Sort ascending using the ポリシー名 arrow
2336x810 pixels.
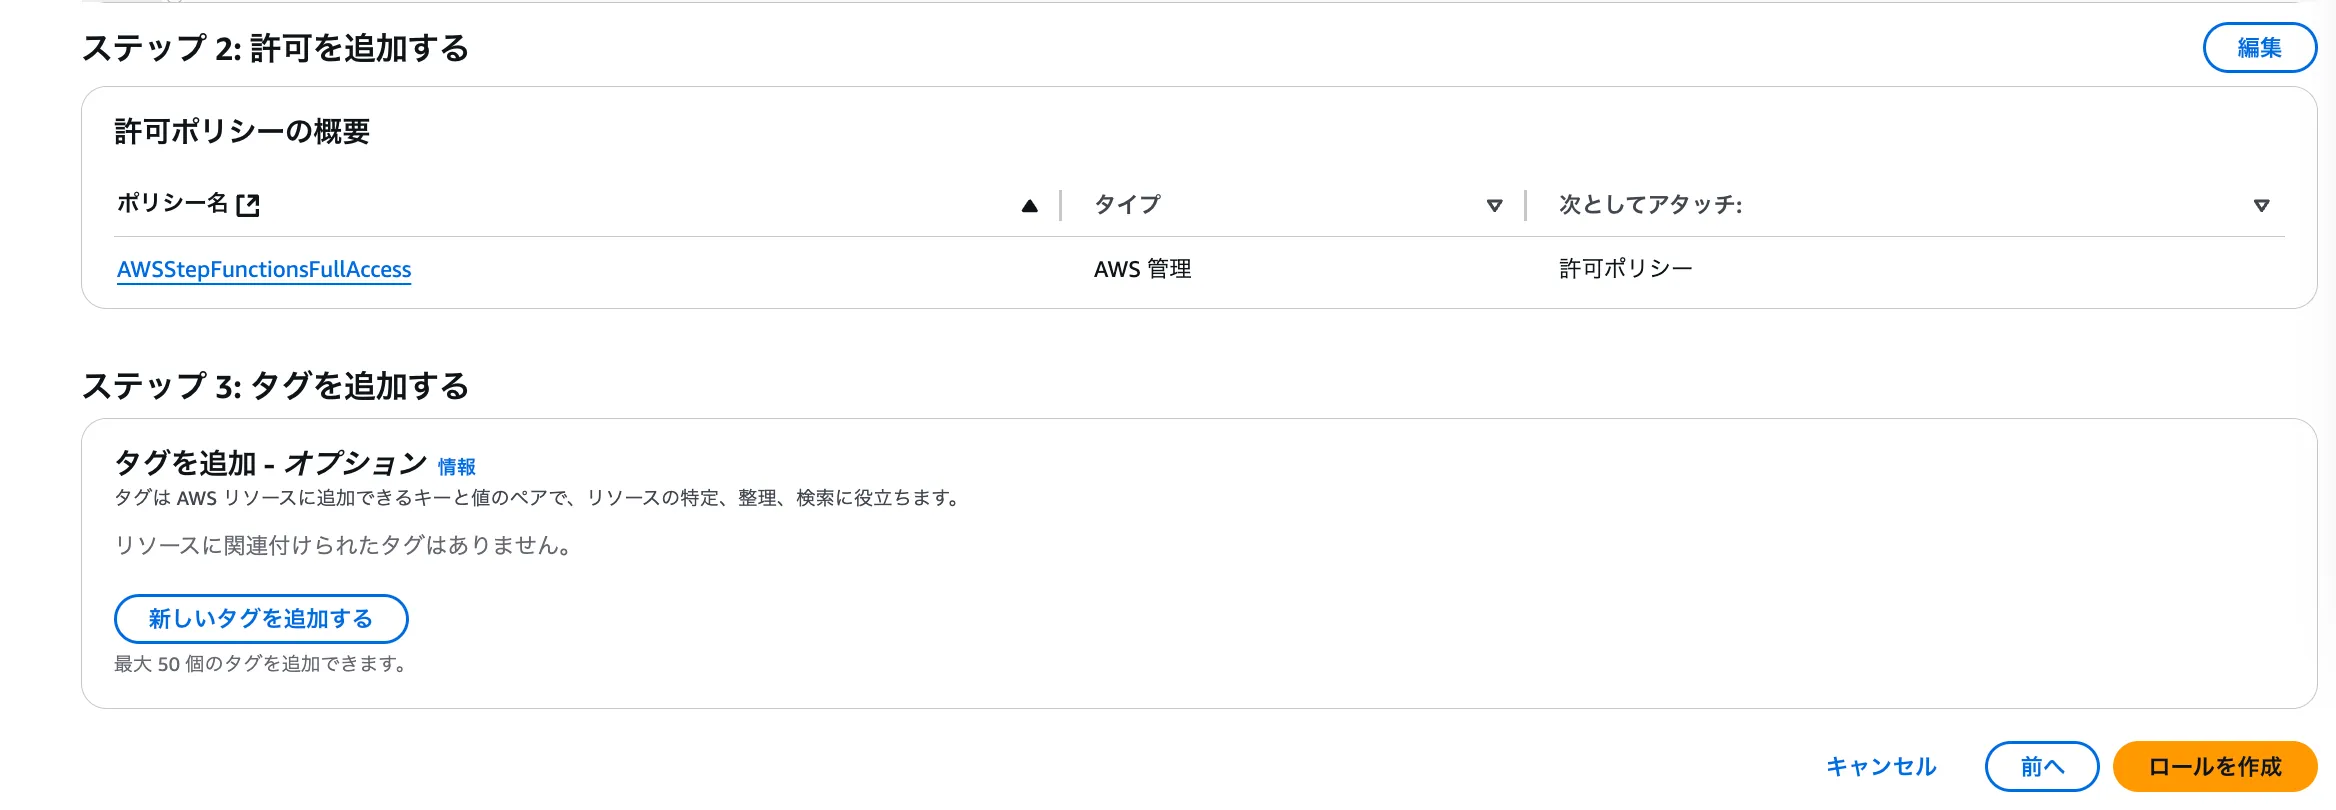click(x=1029, y=206)
